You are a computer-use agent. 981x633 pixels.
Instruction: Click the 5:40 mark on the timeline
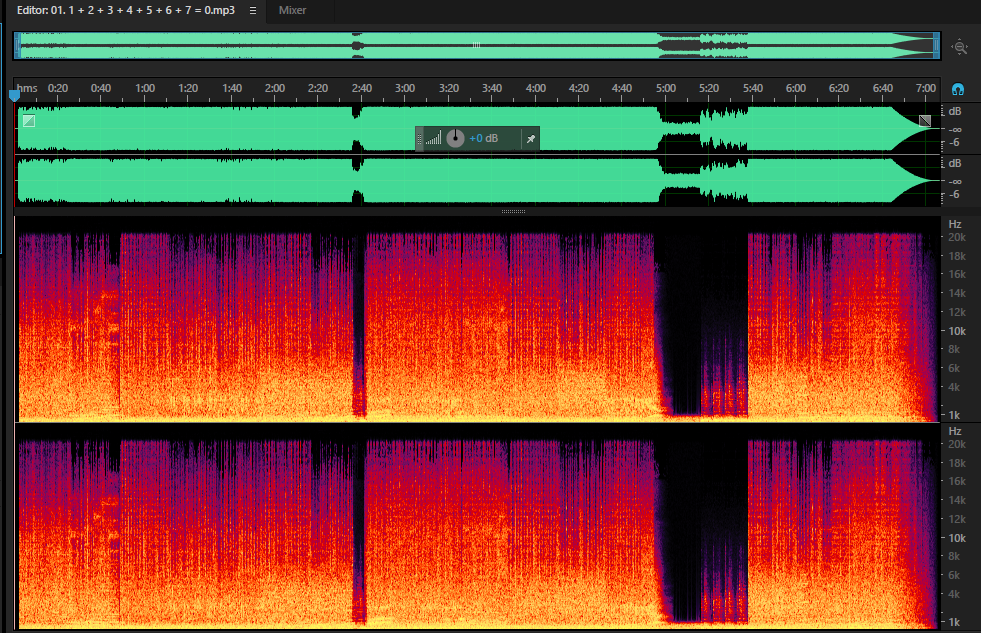click(753, 88)
